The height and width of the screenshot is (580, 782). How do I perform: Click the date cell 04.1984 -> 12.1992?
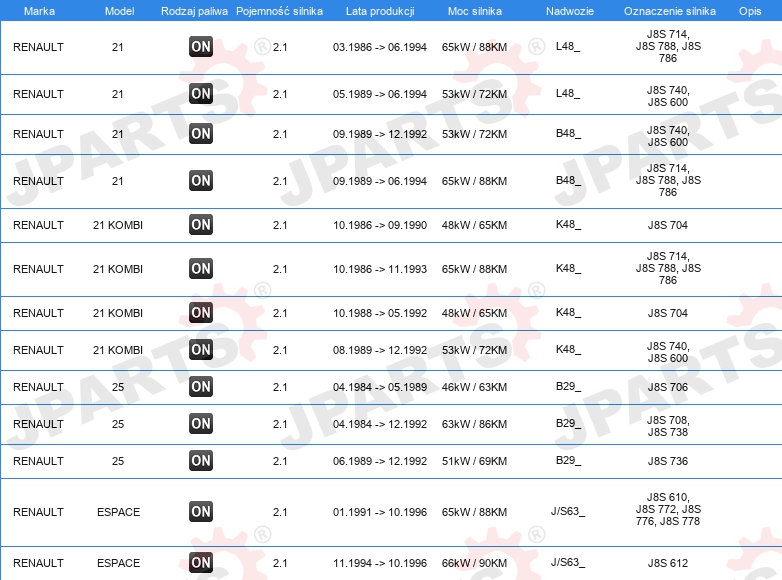tap(380, 424)
